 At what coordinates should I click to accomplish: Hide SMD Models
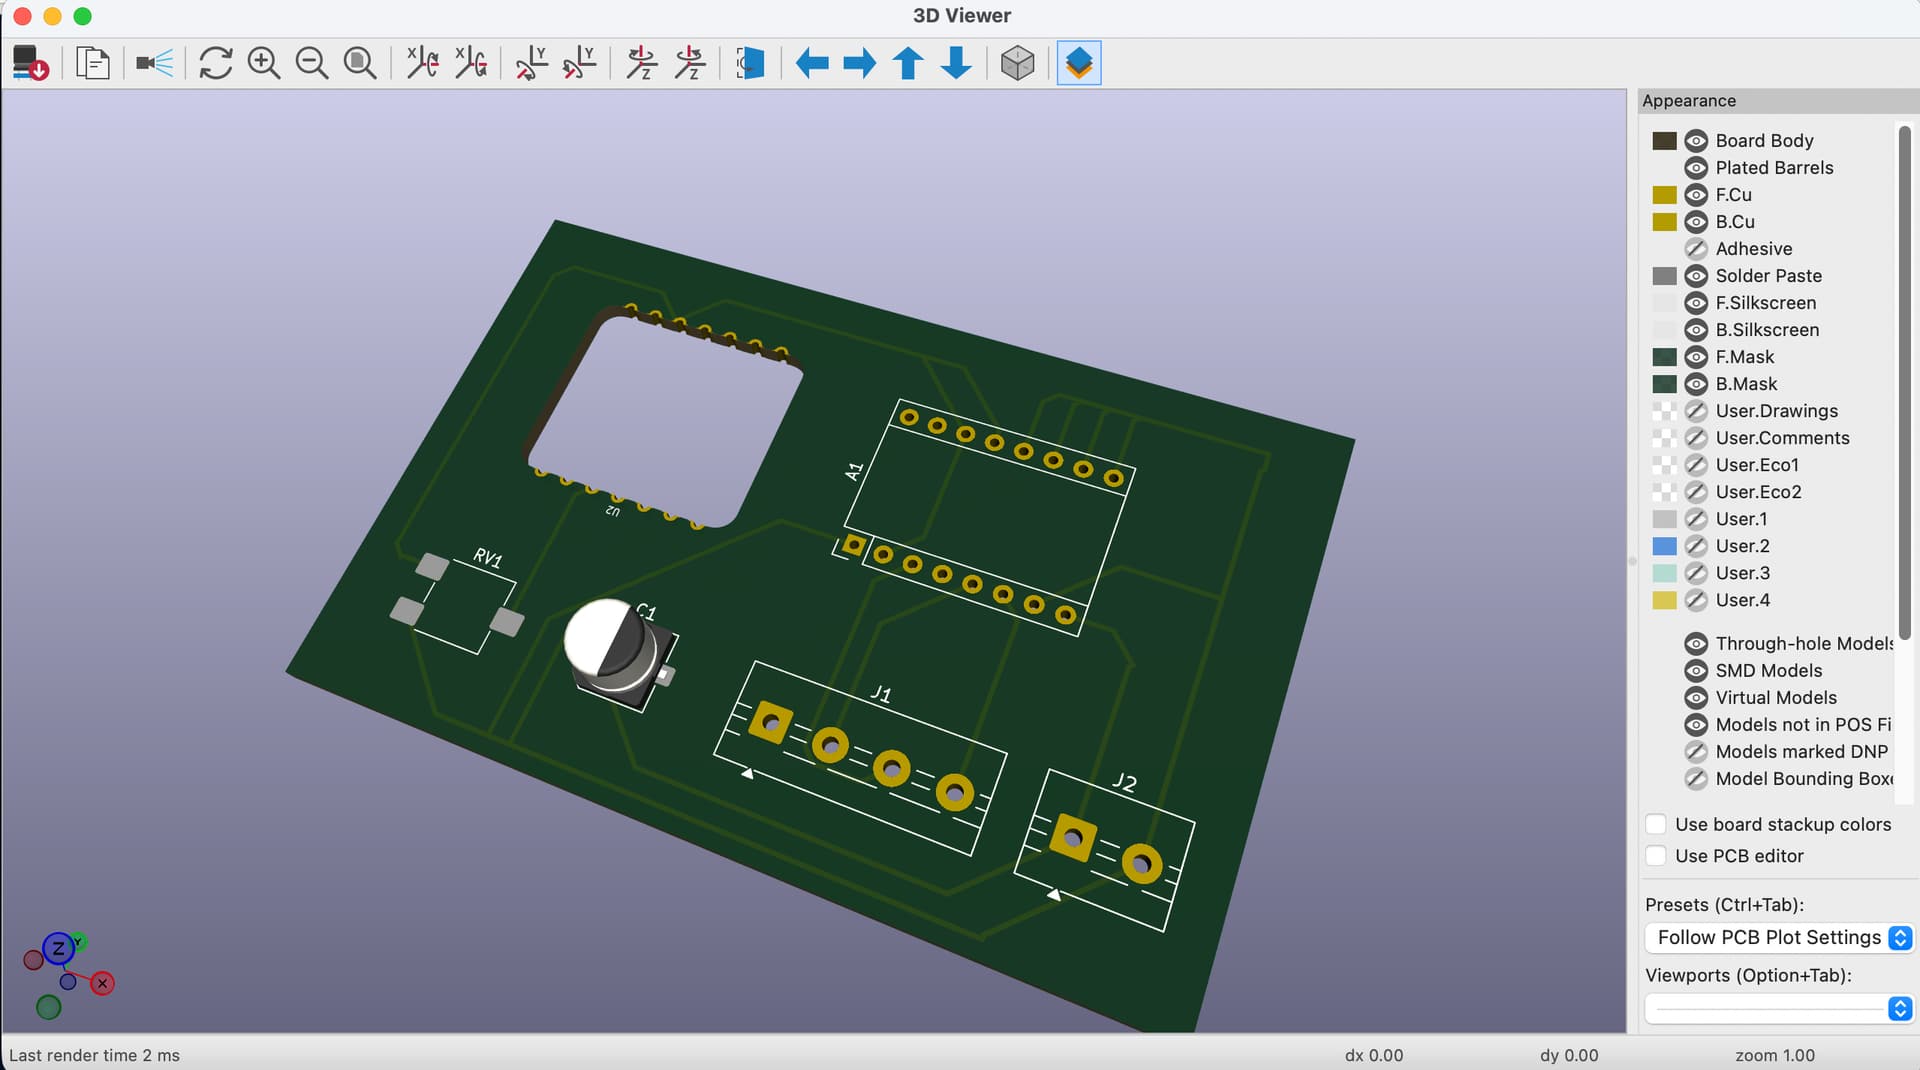1696,671
